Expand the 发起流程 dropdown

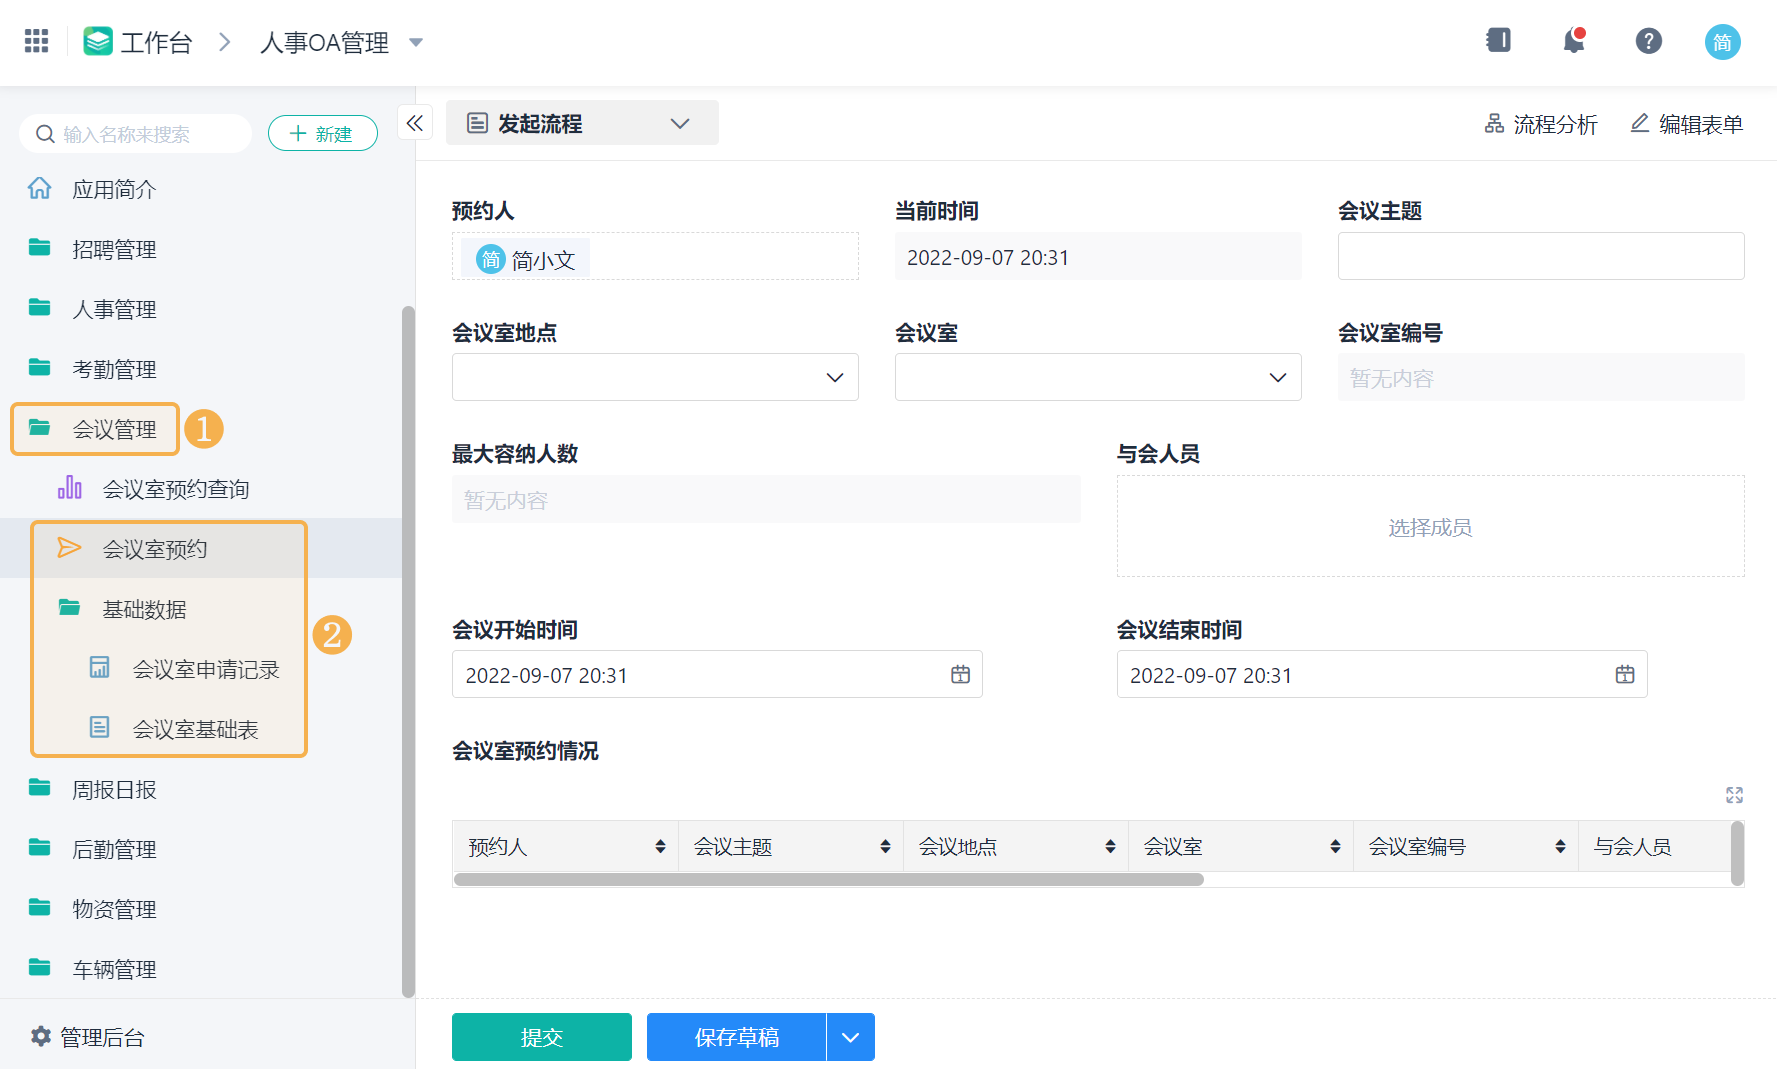tap(681, 123)
